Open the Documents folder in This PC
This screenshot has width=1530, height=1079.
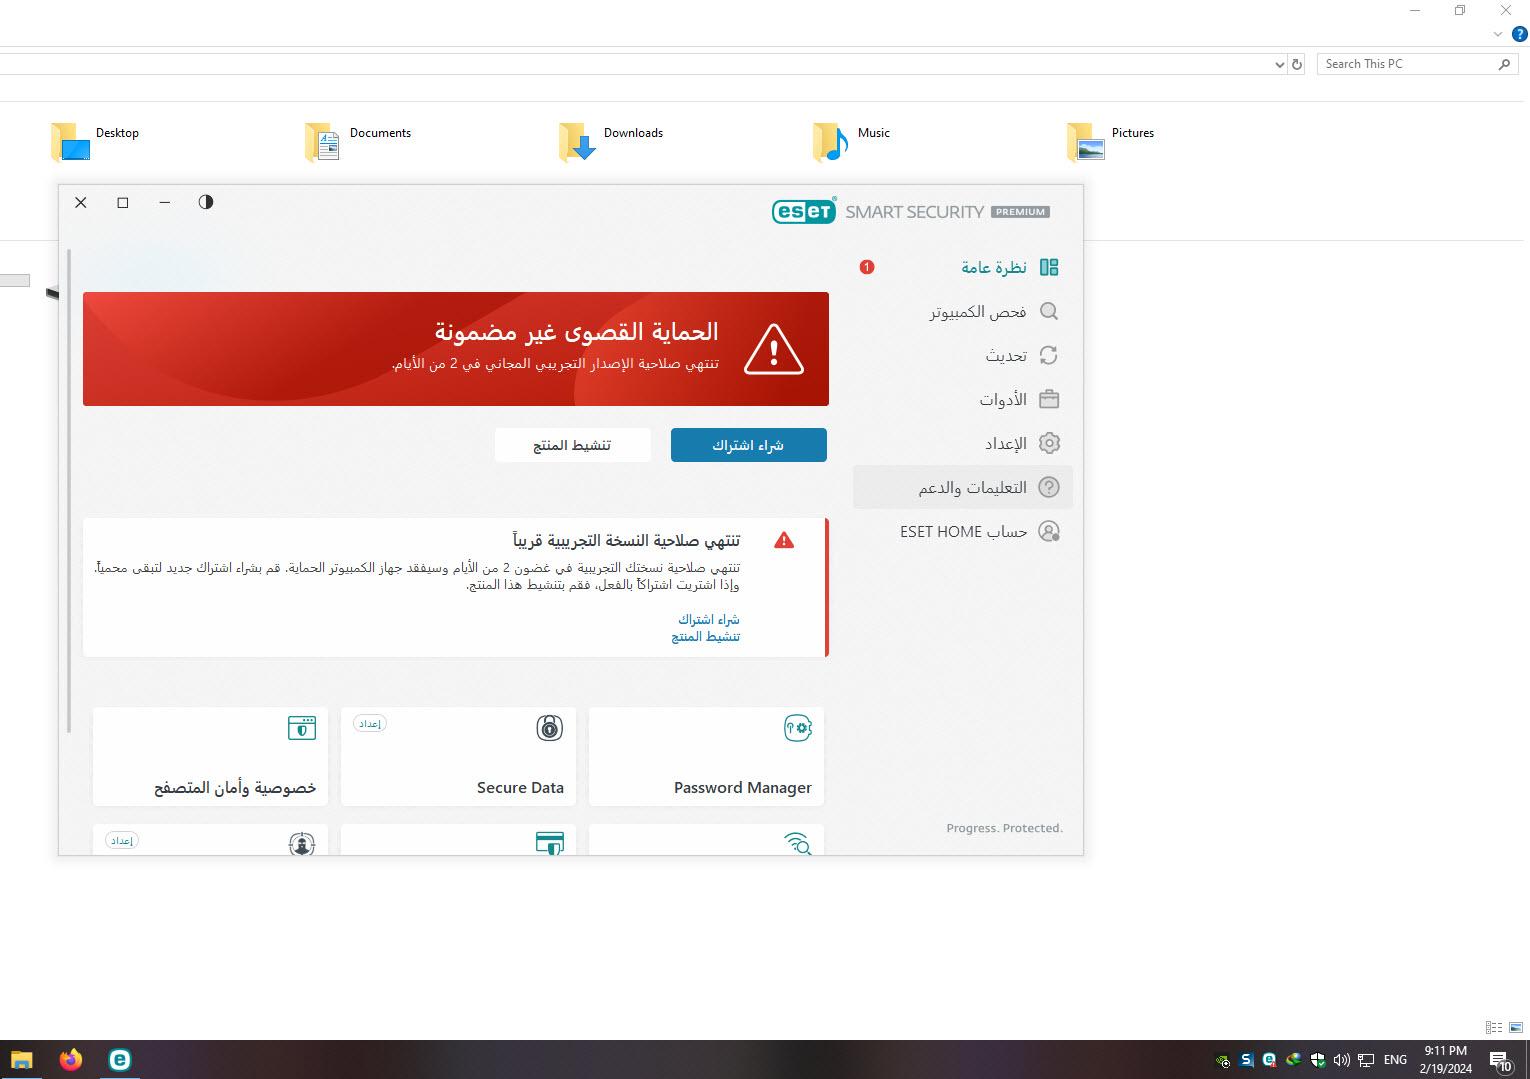(358, 141)
